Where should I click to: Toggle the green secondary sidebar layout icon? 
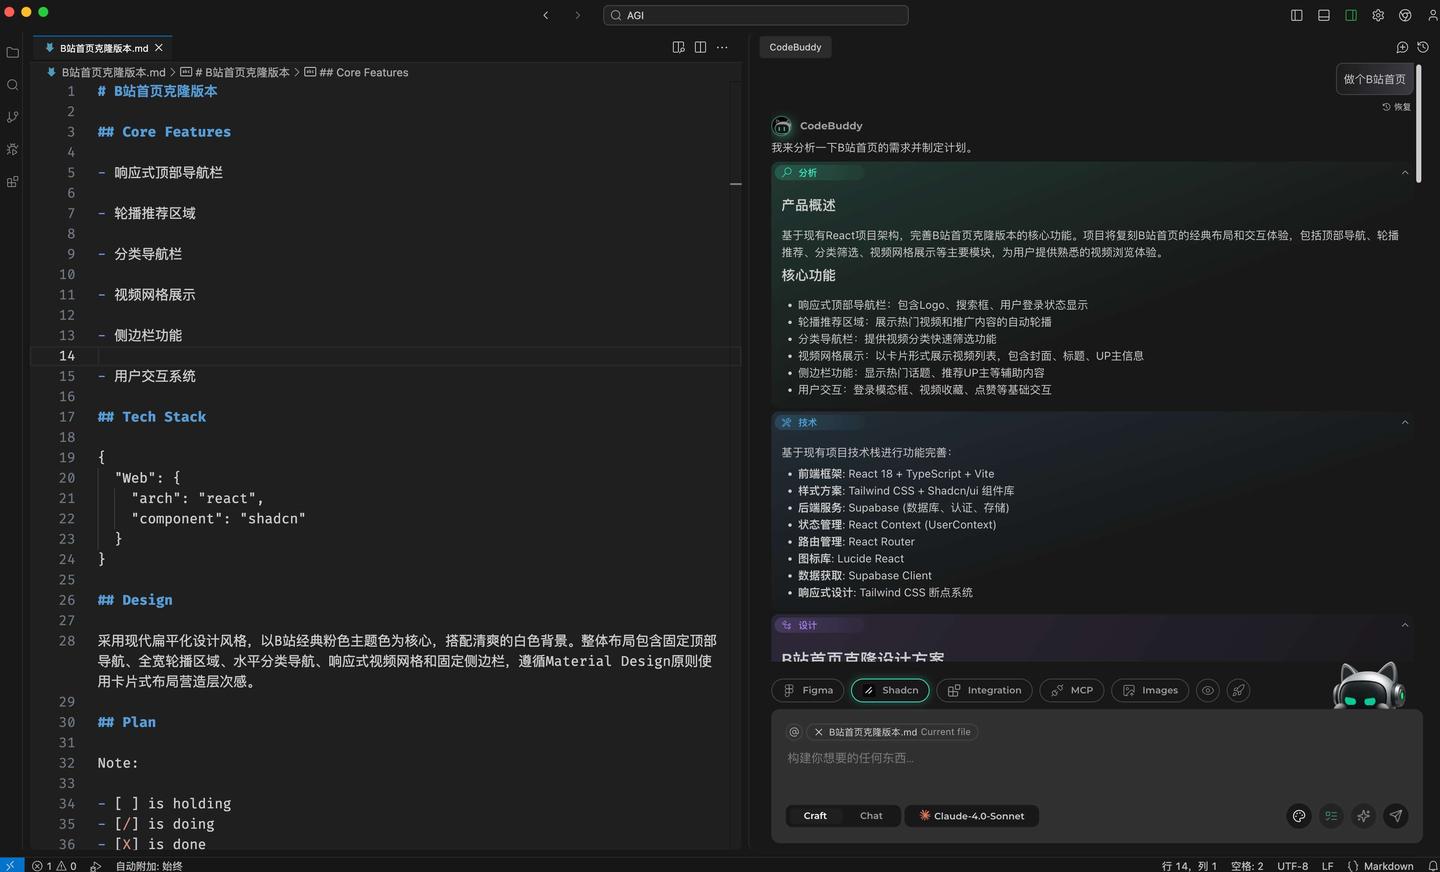coord(1351,15)
